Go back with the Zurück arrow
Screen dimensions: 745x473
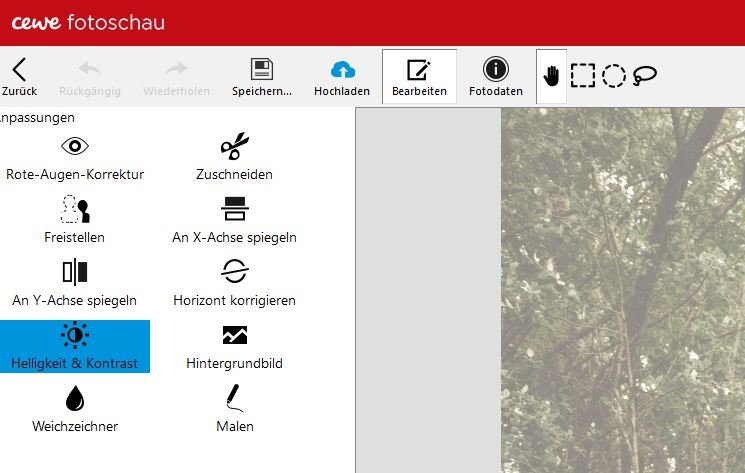click(19, 77)
